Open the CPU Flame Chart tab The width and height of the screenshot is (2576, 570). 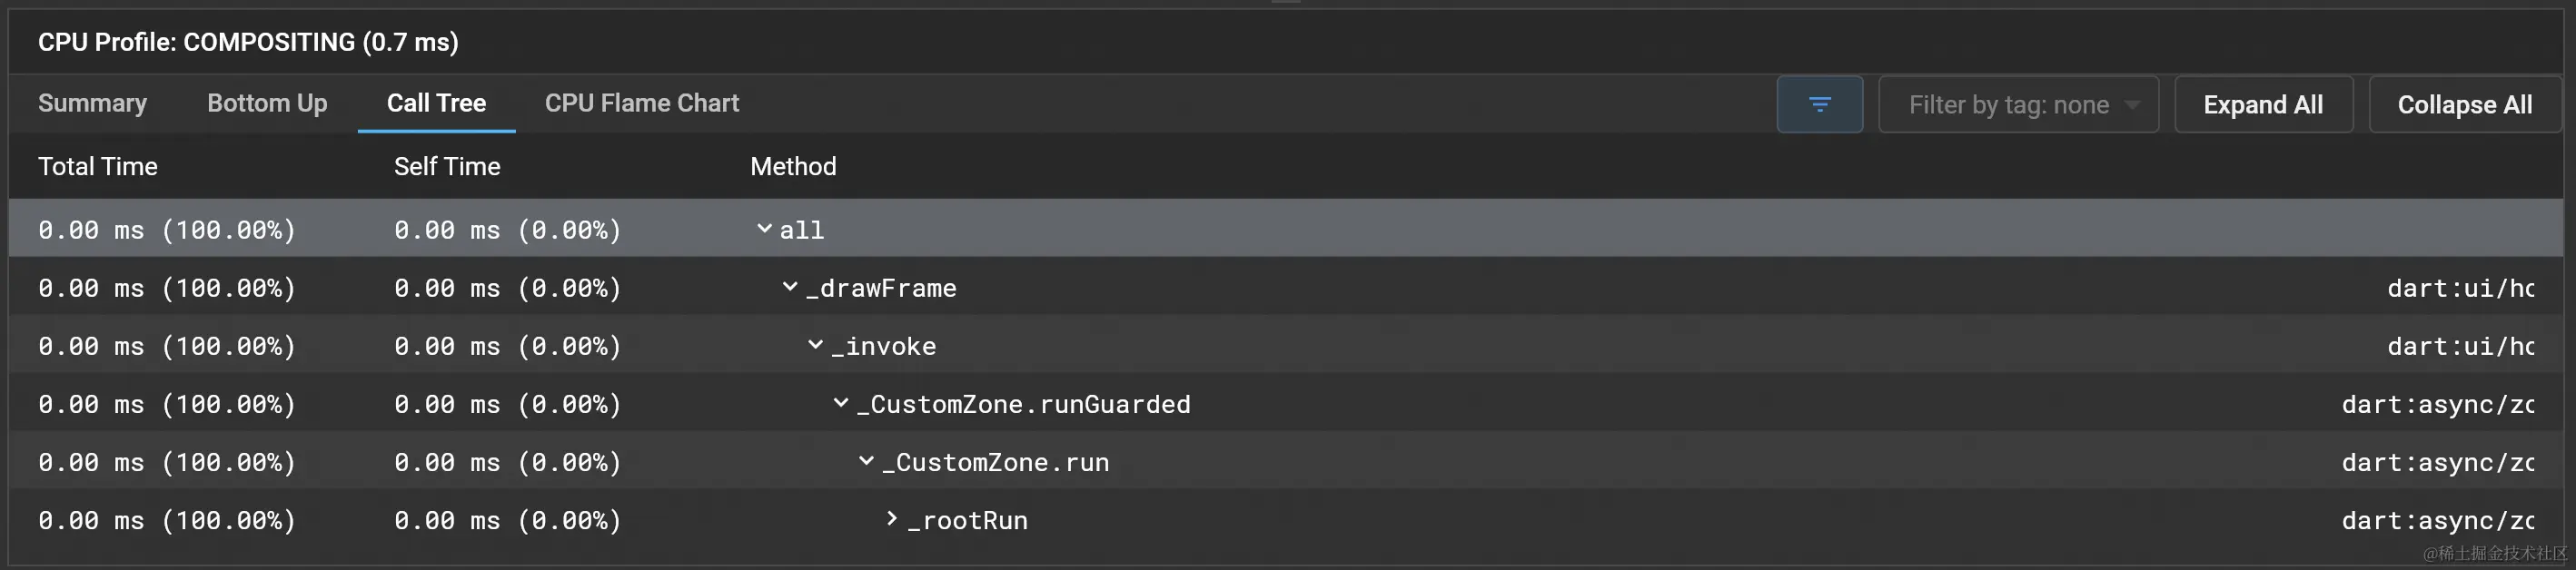point(642,103)
